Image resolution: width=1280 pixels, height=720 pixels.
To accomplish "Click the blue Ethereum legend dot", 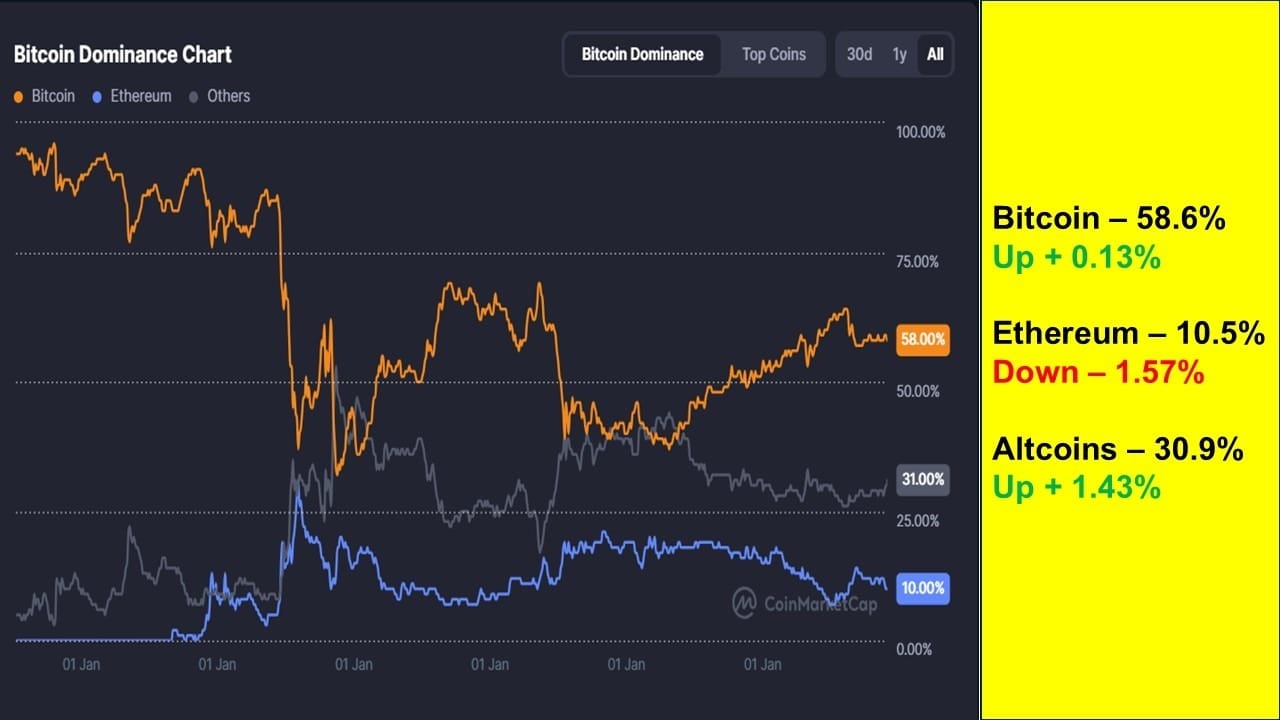I will (x=97, y=97).
